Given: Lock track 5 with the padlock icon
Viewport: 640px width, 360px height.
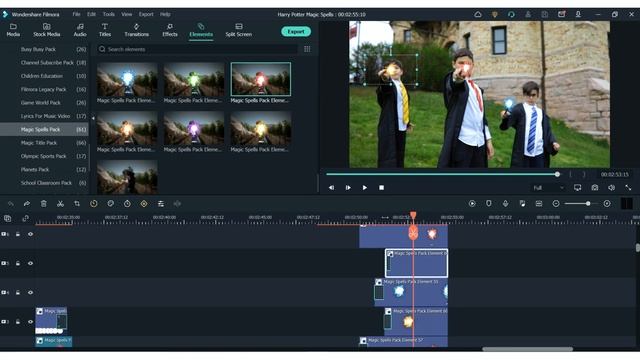Looking at the screenshot, I should pos(18,263).
